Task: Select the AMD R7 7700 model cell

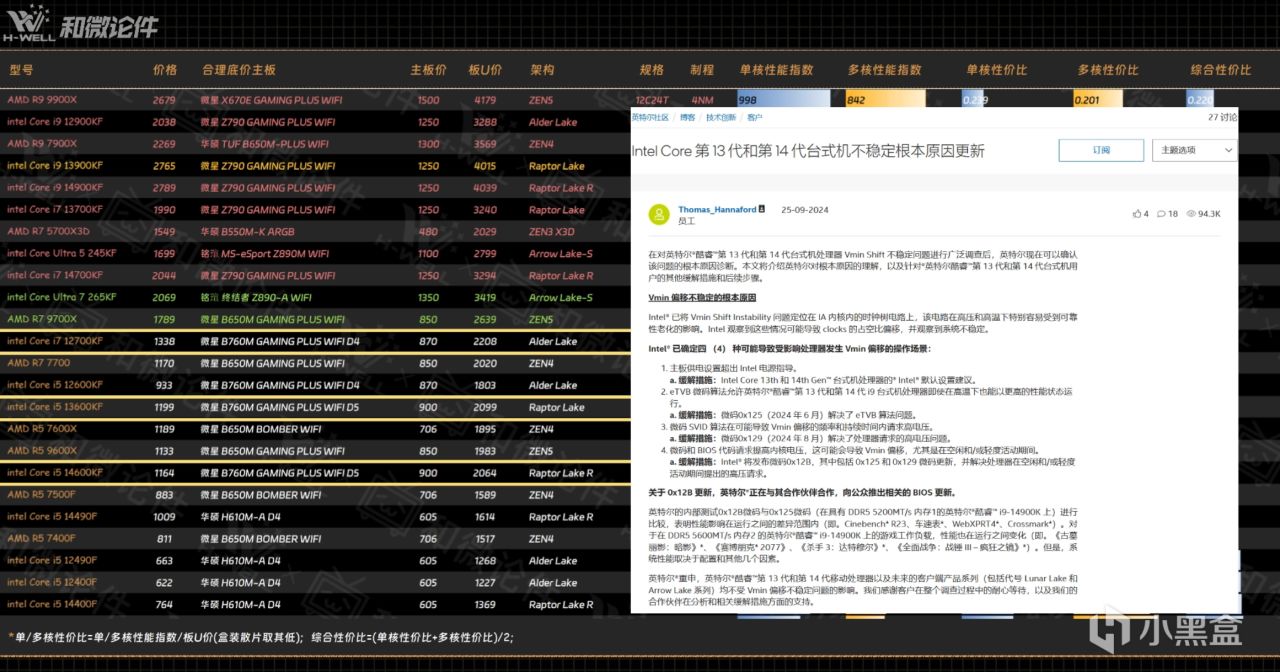Action: (x=39, y=363)
